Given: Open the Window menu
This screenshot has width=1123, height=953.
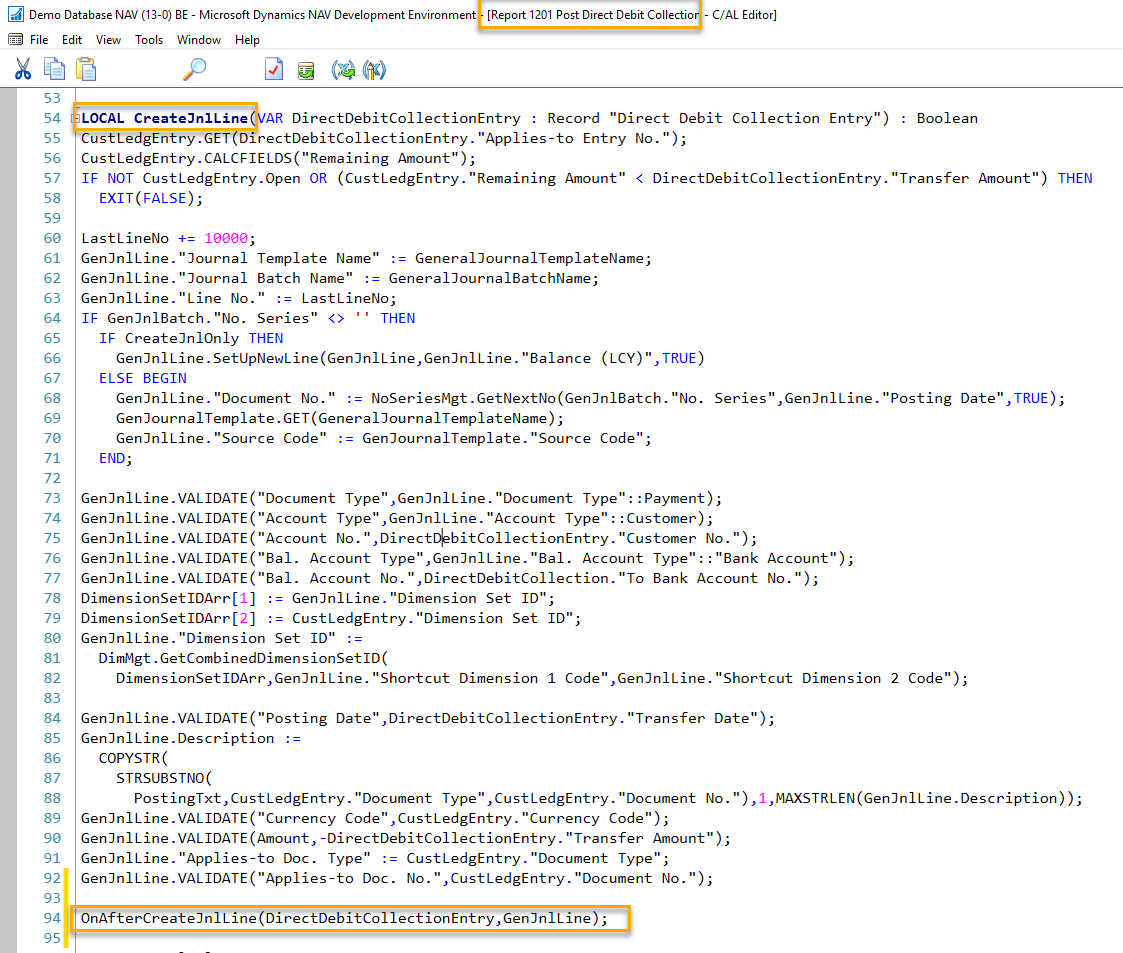Looking at the screenshot, I should click(x=198, y=40).
